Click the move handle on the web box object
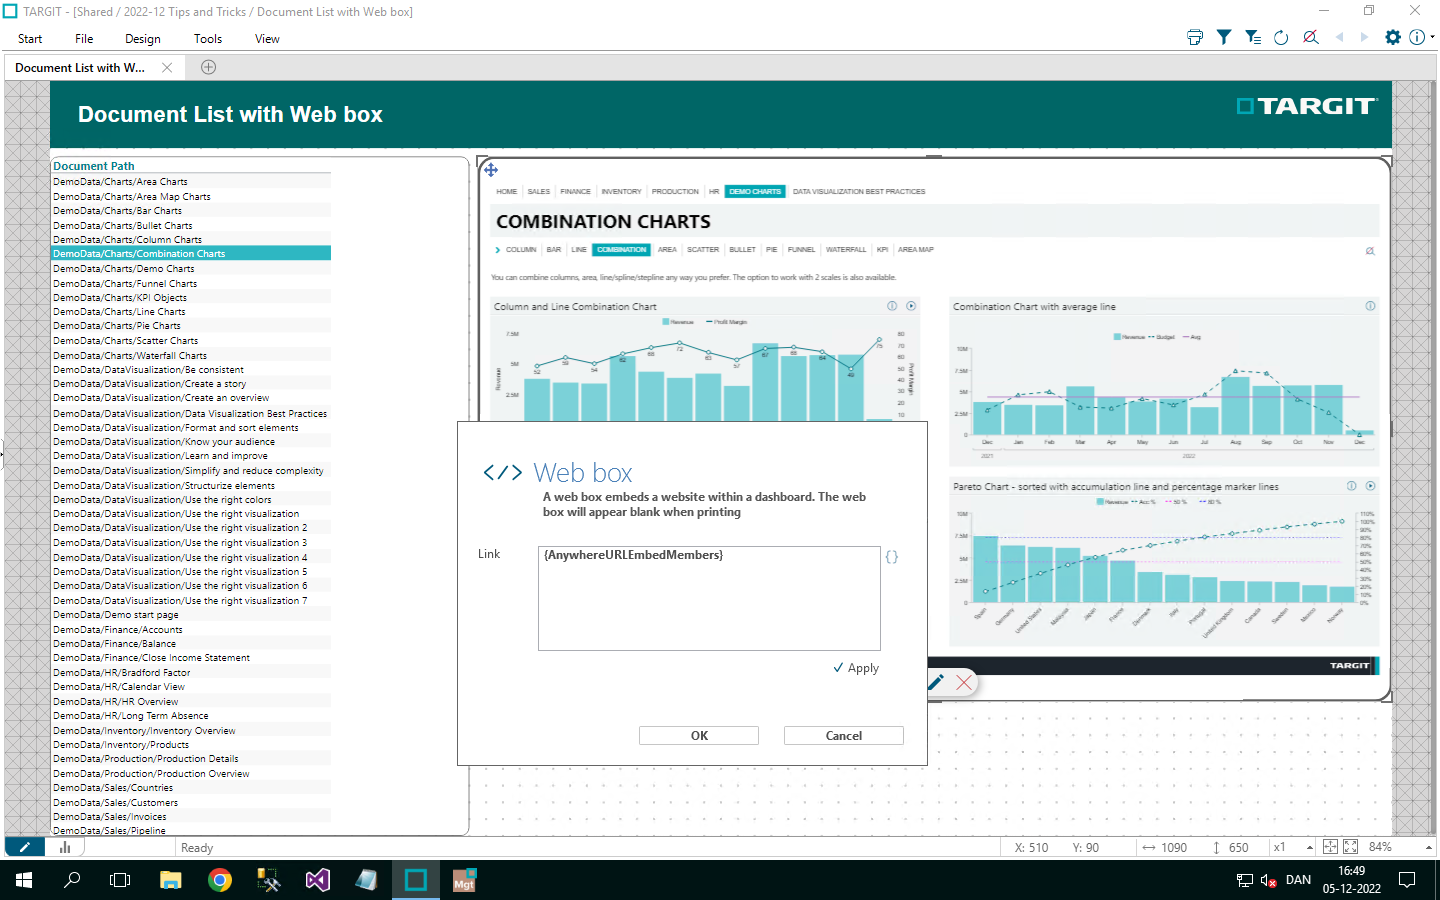 click(491, 170)
